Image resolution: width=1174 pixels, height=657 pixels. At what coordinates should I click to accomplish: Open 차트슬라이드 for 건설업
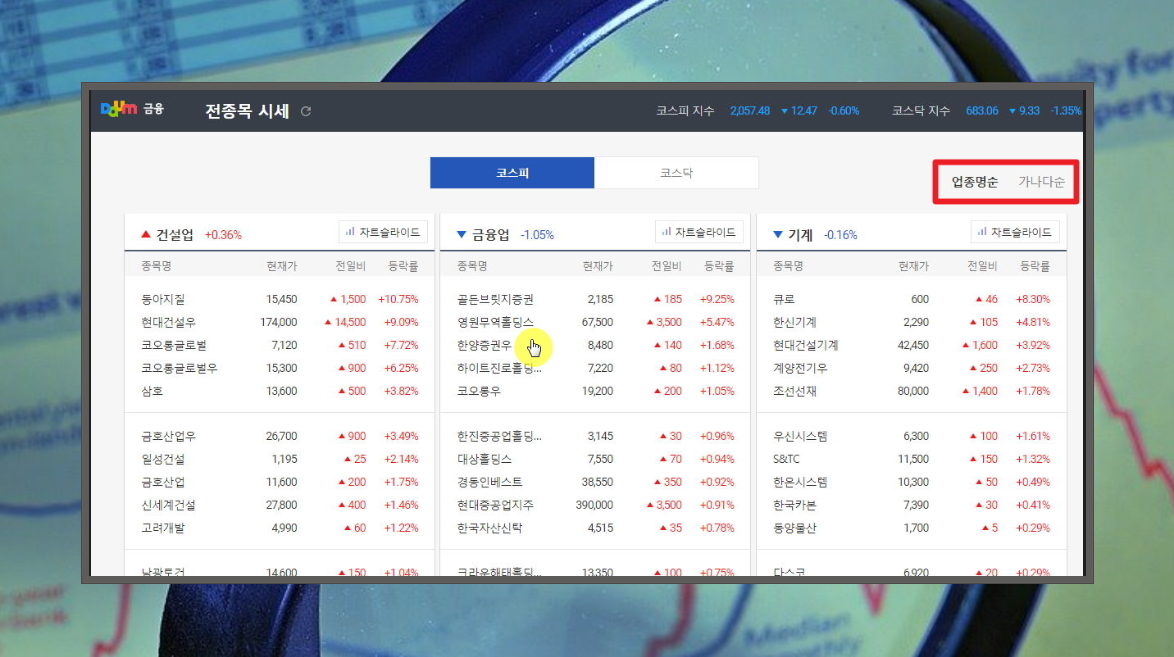pyautogui.click(x=383, y=232)
